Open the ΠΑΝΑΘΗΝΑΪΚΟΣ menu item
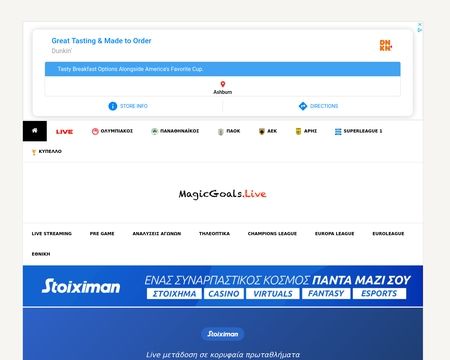 pos(179,131)
